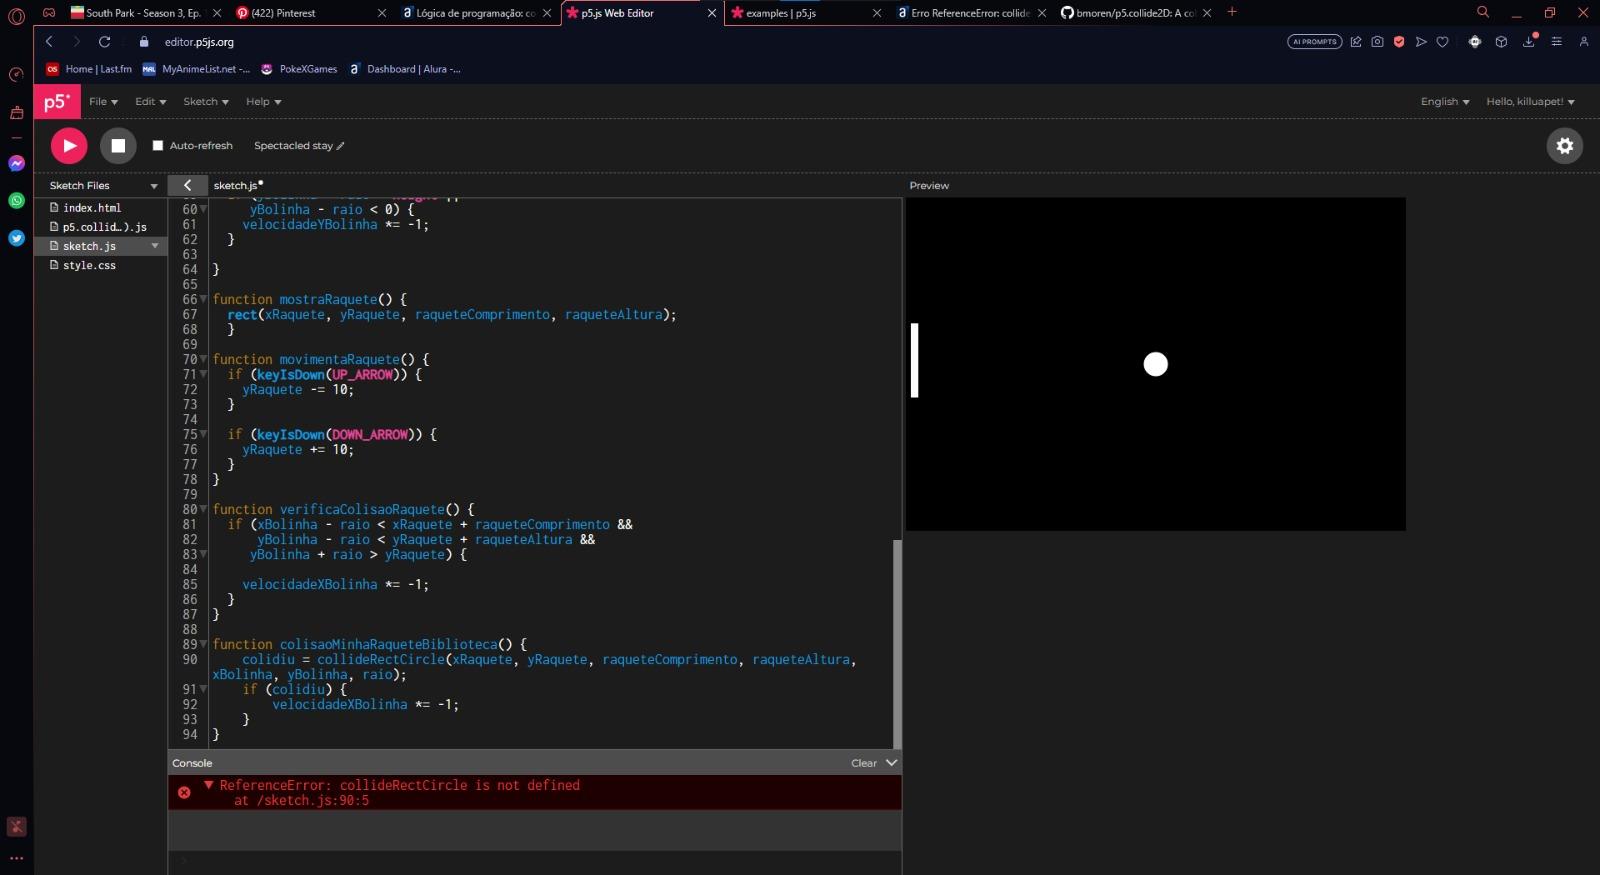Open the Help menu
This screenshot has height=875, width=1600.
264,102
